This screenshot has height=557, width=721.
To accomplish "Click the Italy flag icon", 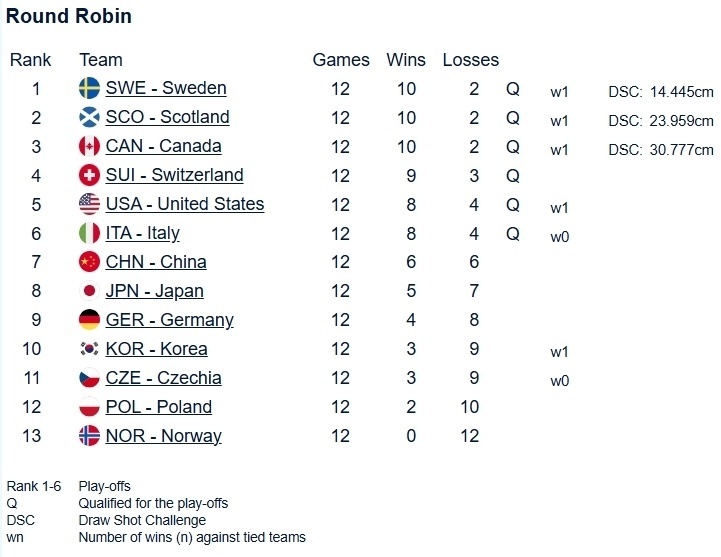I will pos(89,233).
